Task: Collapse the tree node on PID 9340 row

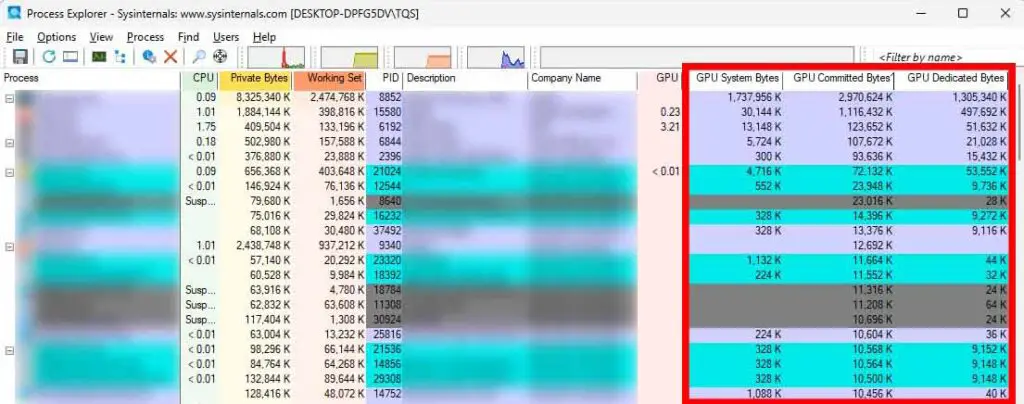Action: pos(10,246)
